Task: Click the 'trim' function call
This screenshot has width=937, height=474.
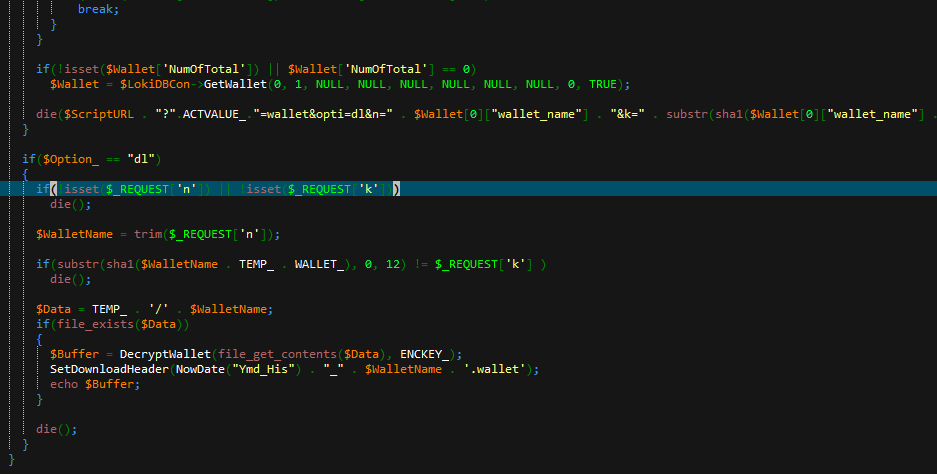Action: click(x=148, y=234)
